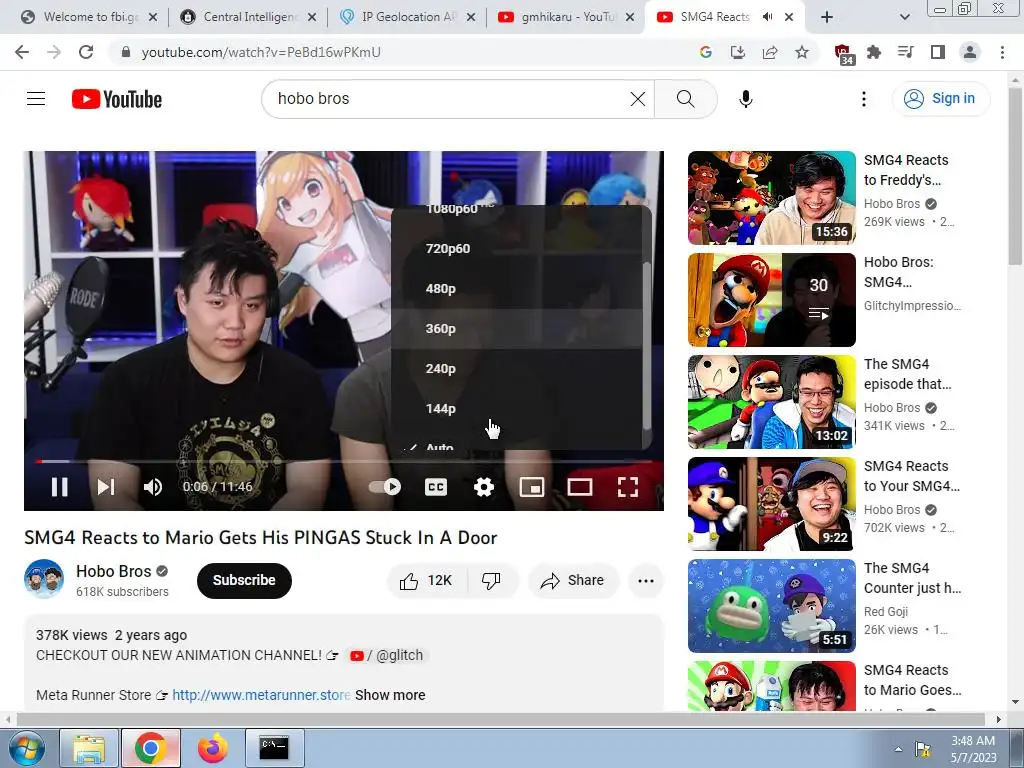This screenshot has height=768, width=1024.
Task: Dislike the video
Action: pos(491,581)
